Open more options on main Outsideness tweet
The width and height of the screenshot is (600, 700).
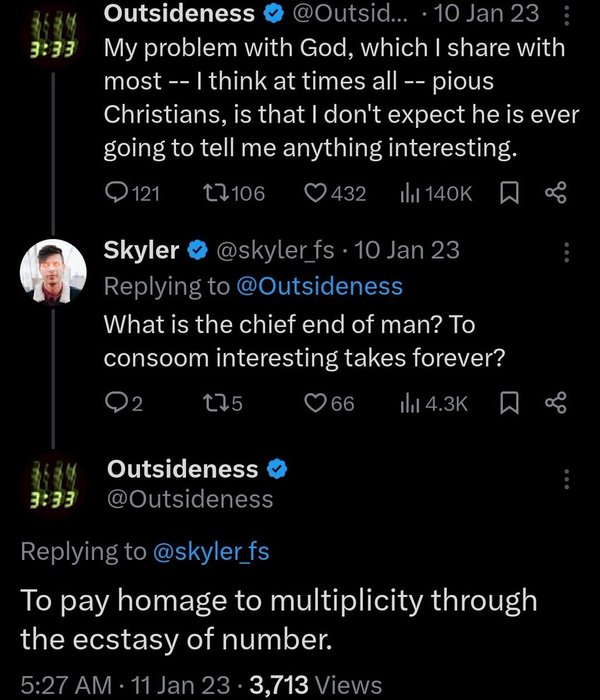568,479
